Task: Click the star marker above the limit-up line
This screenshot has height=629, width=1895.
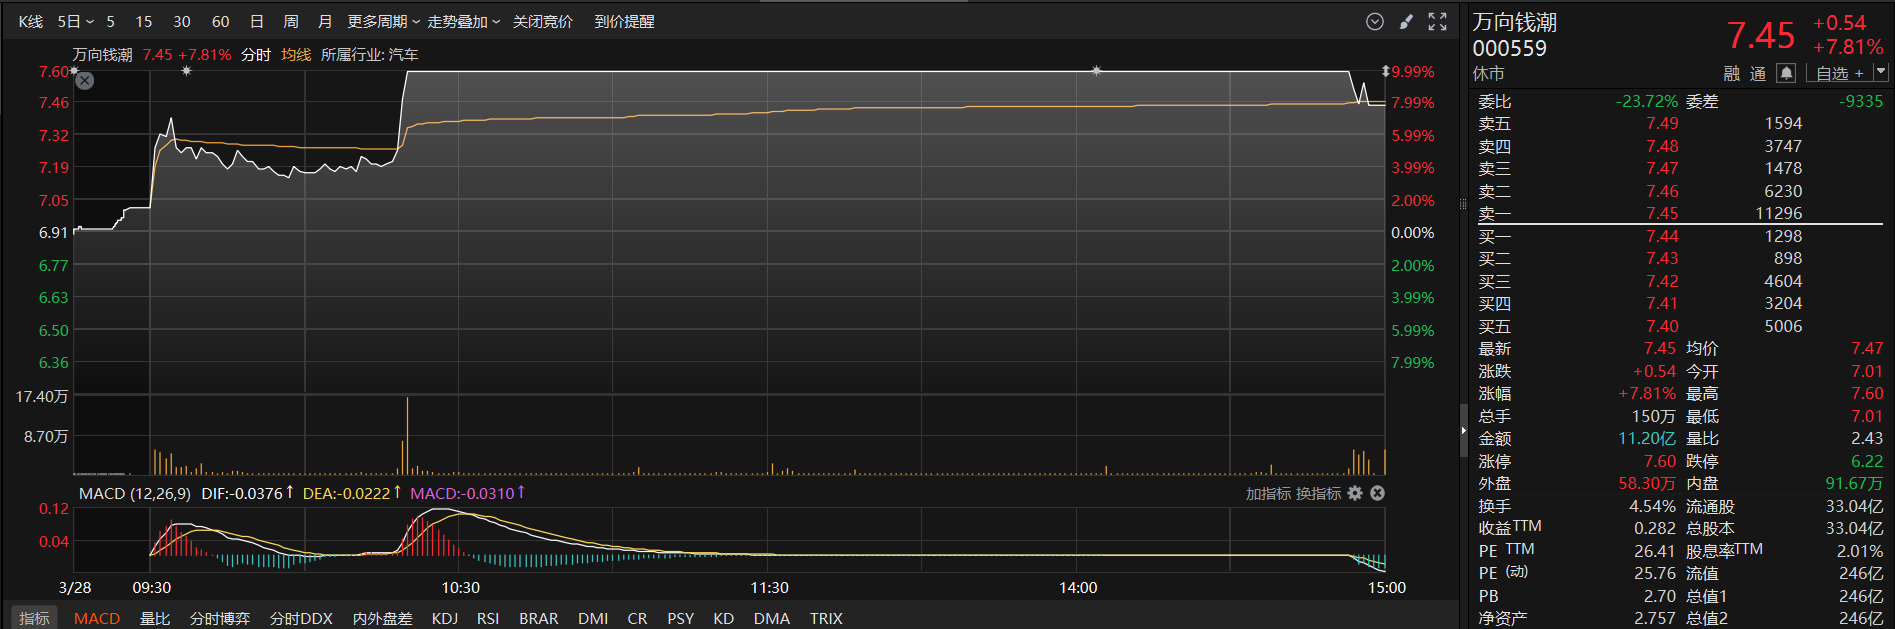Action: (1097, 71)
